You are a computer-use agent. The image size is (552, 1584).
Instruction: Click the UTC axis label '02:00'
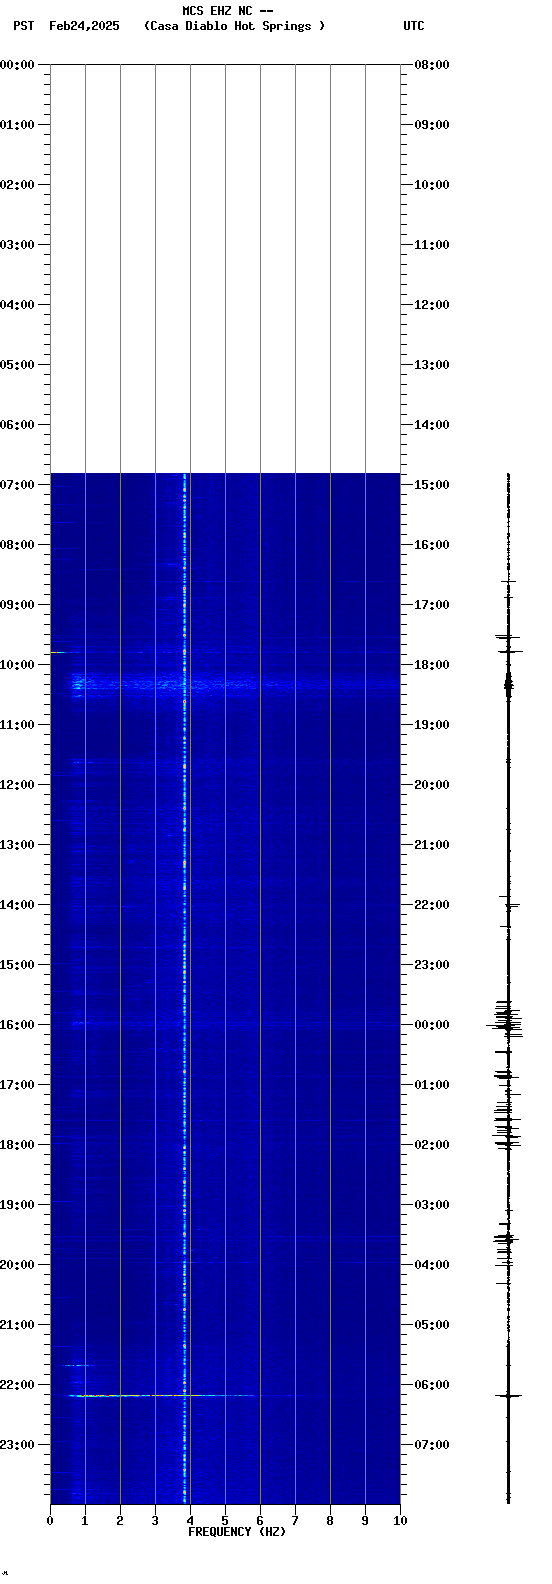tap(432, 1145)
